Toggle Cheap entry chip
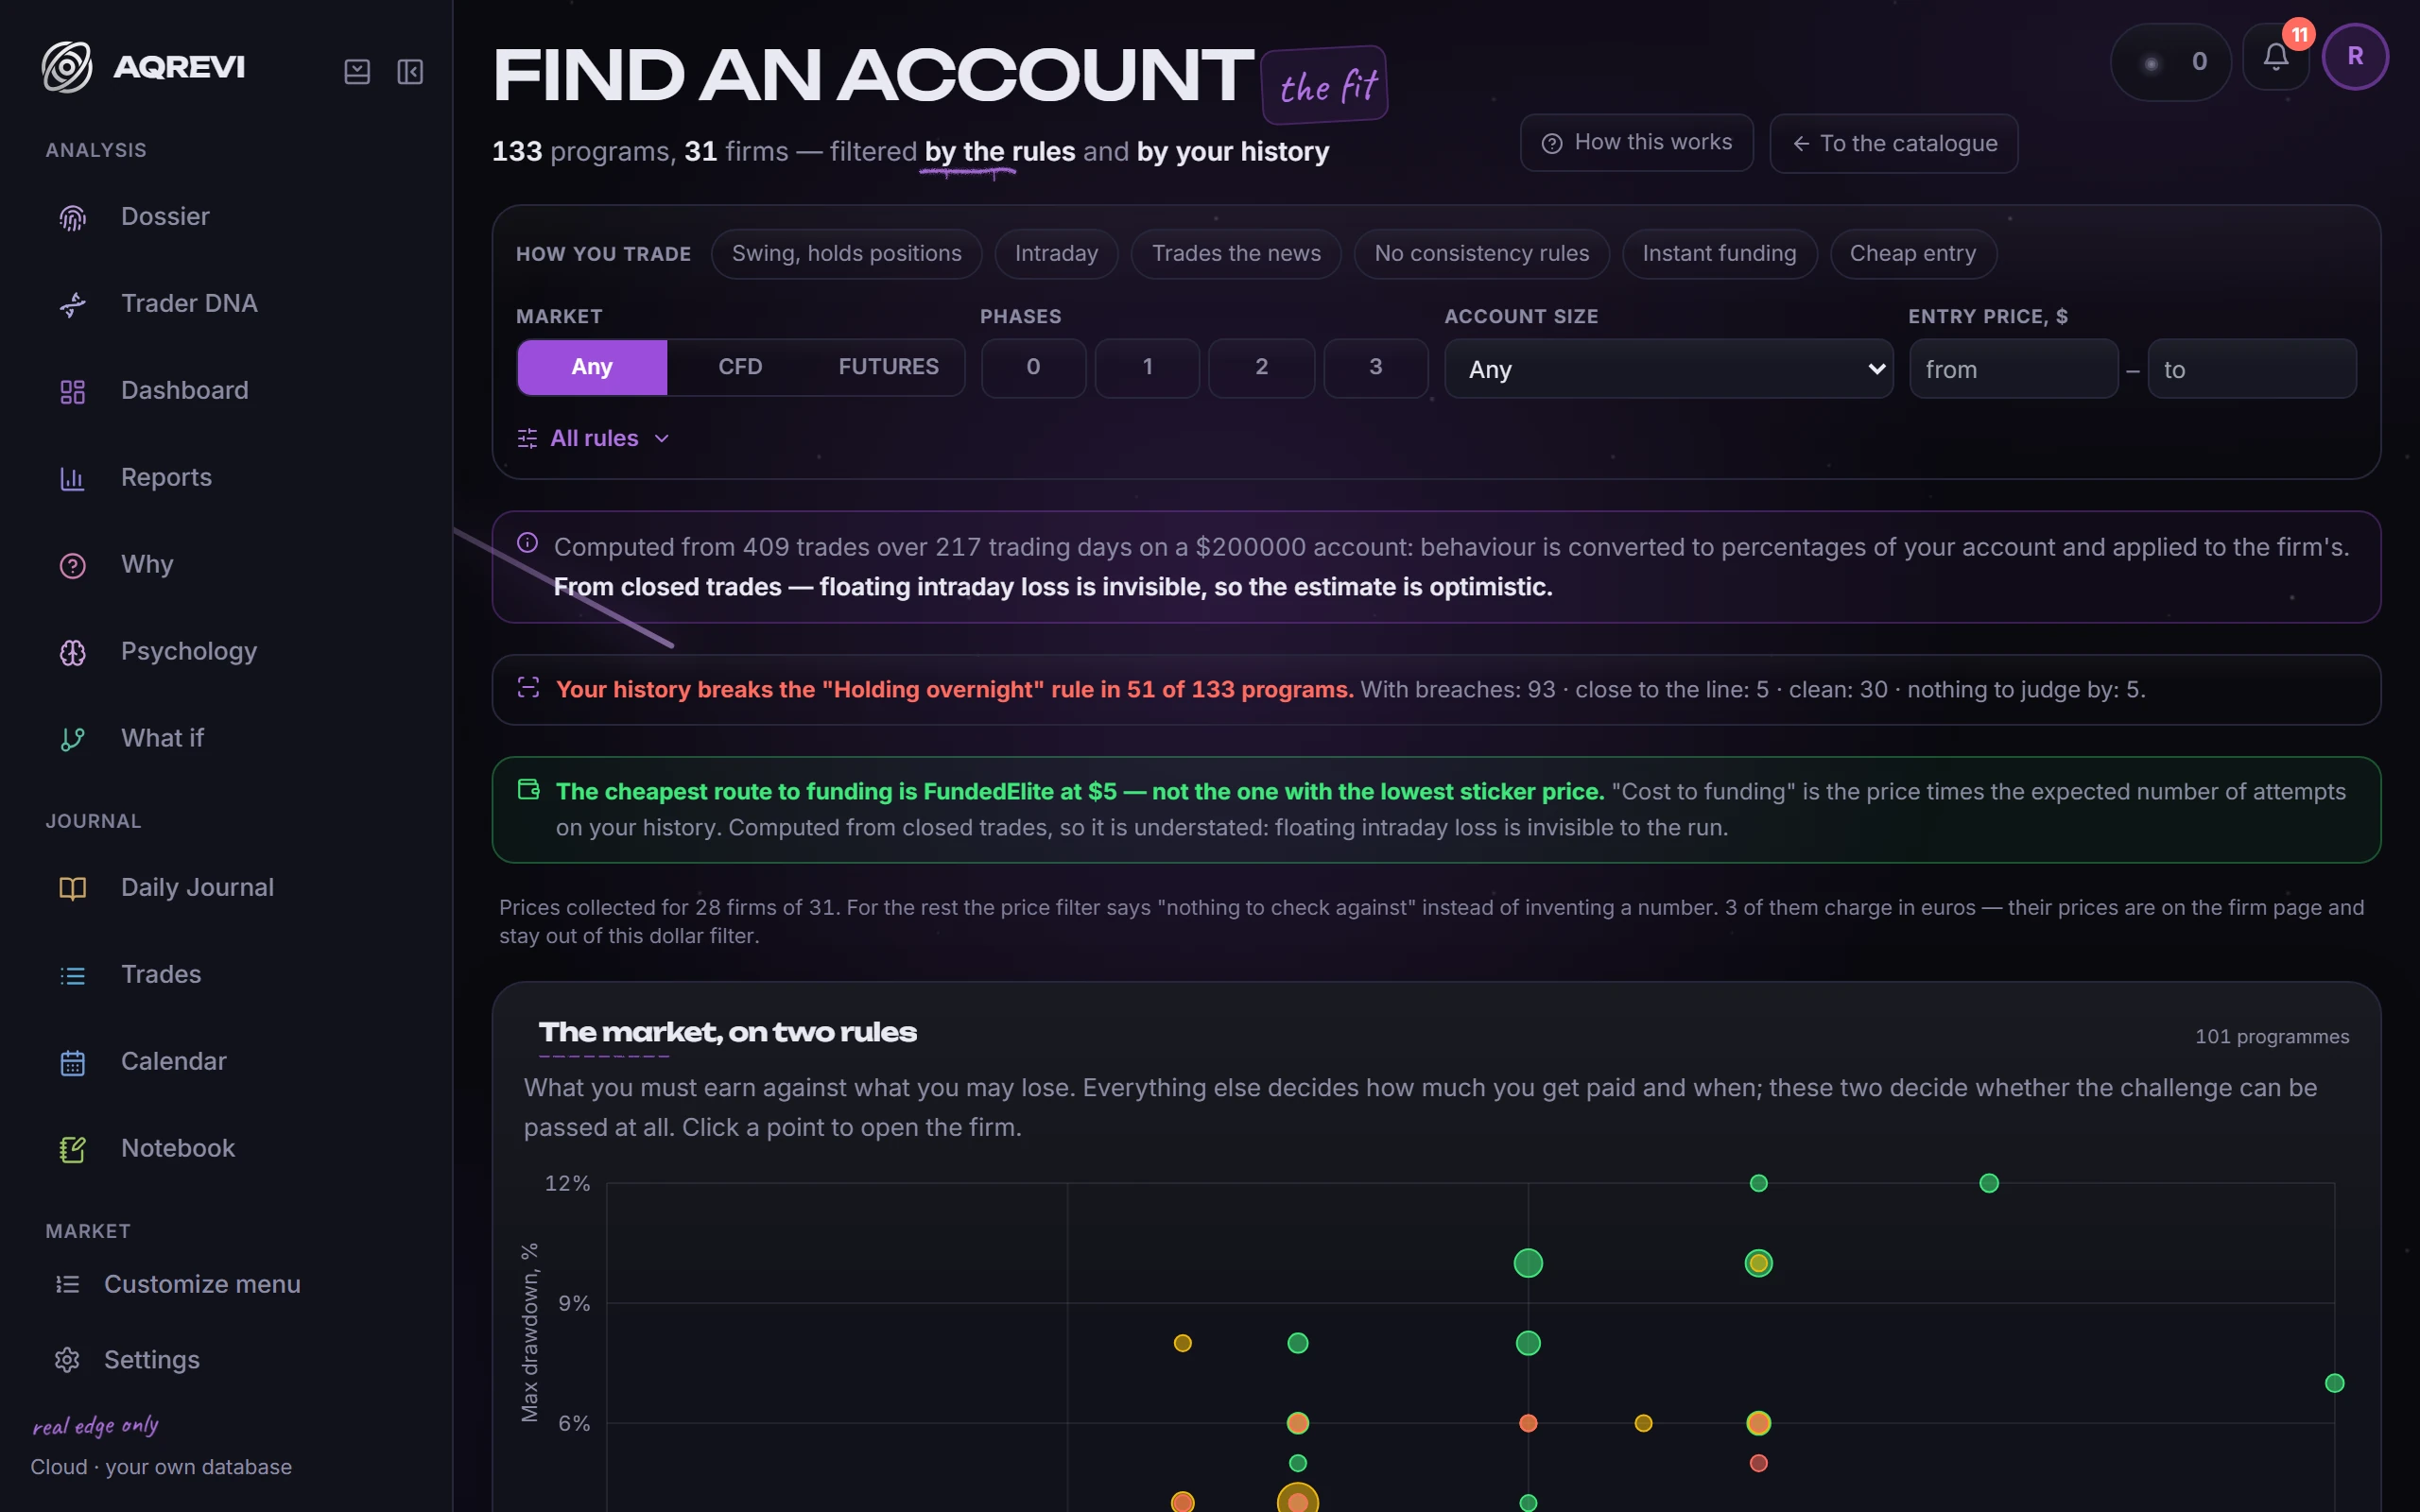The image size is (2420, 1512). (1913, 254)
